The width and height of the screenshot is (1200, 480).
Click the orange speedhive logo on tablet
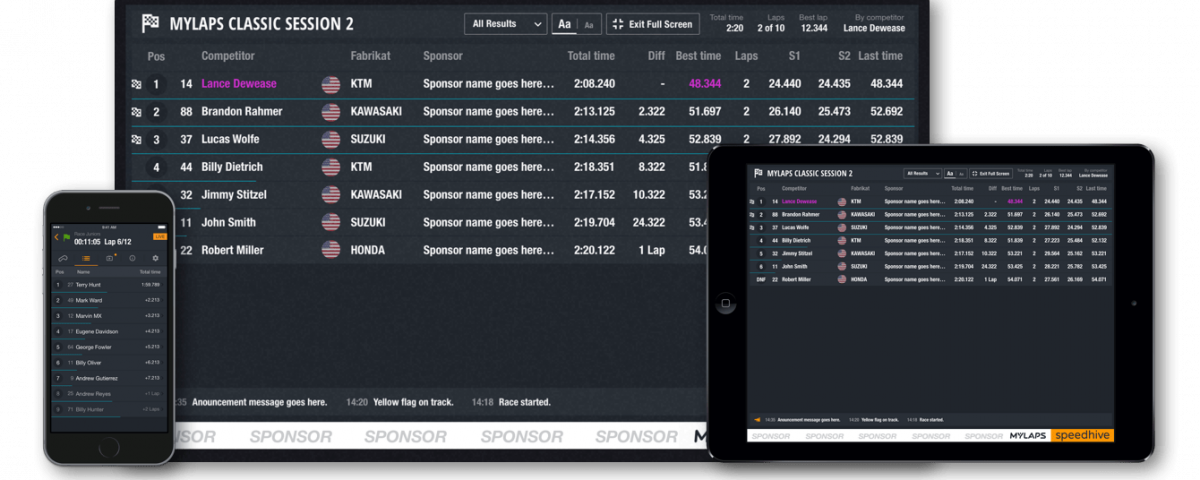click(1082, 436)
